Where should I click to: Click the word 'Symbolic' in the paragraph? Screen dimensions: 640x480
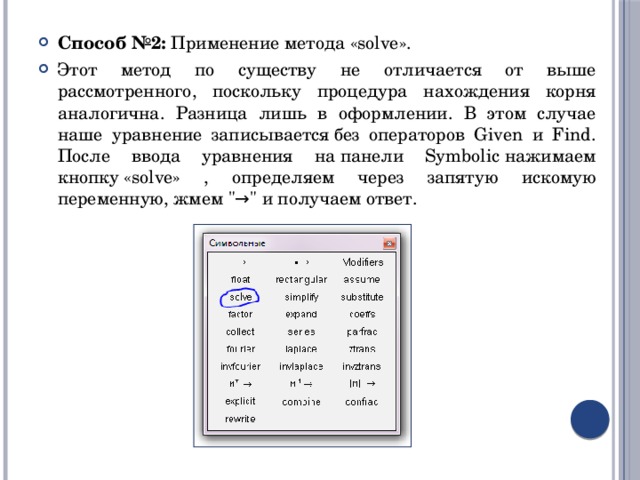(462, 157)
